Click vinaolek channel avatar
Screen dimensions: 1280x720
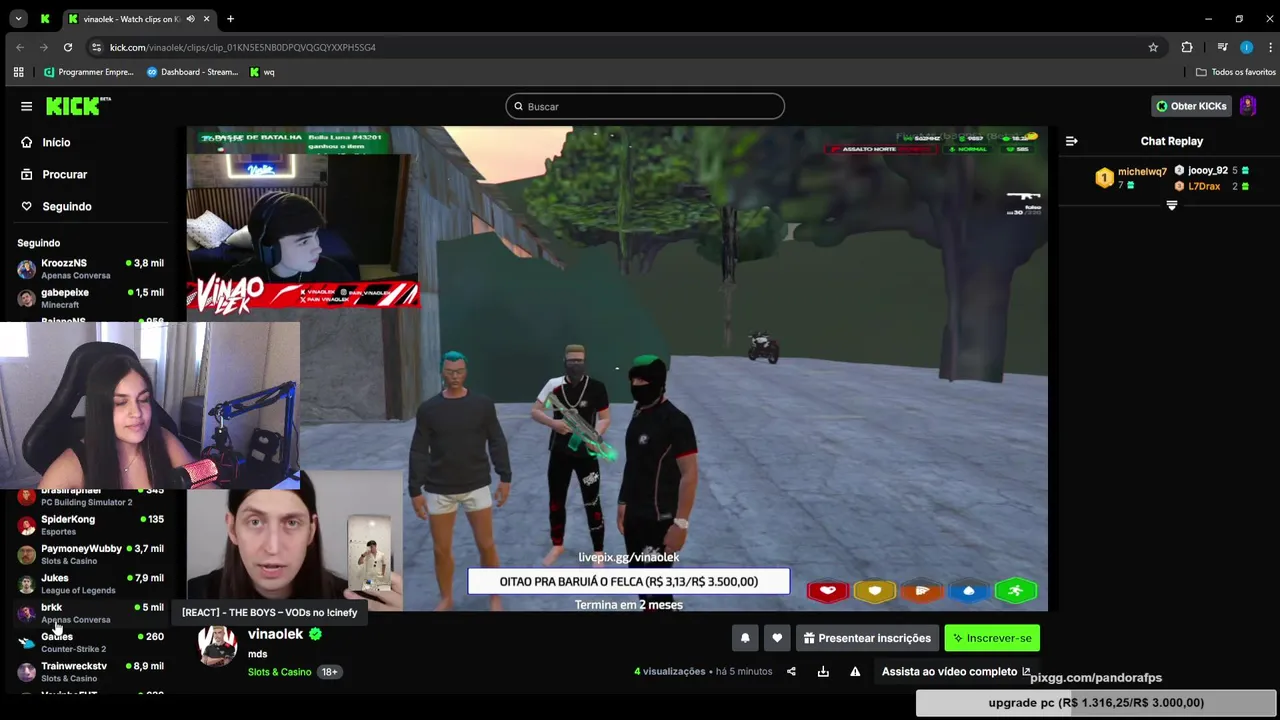[217, 645]
